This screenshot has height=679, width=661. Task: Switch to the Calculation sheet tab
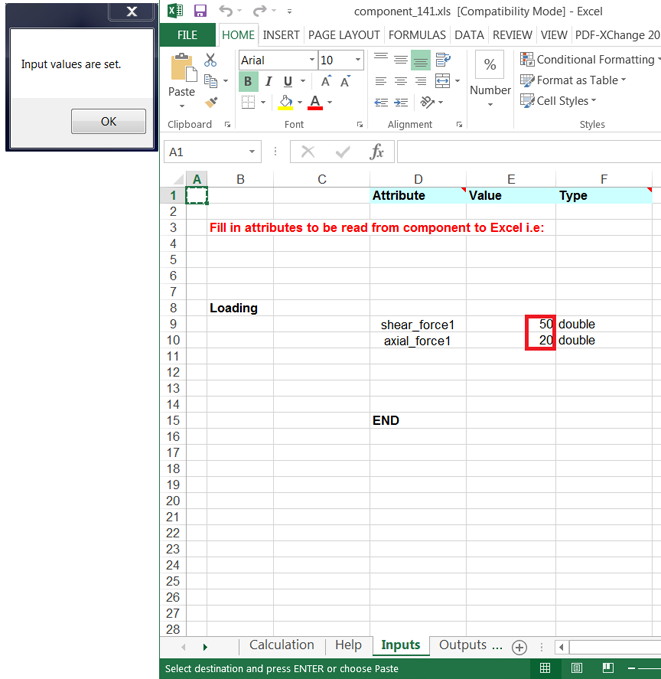tap(282, 645)
